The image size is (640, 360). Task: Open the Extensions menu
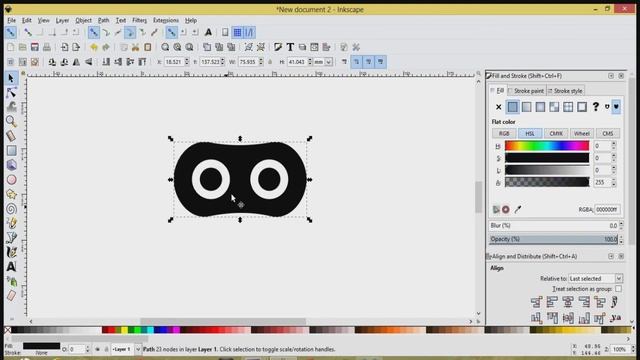[166, 20]
